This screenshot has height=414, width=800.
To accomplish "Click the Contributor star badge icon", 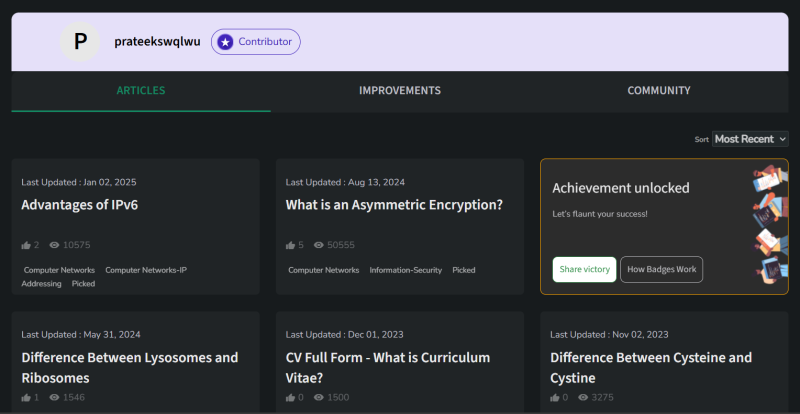I will pos(225,42).
